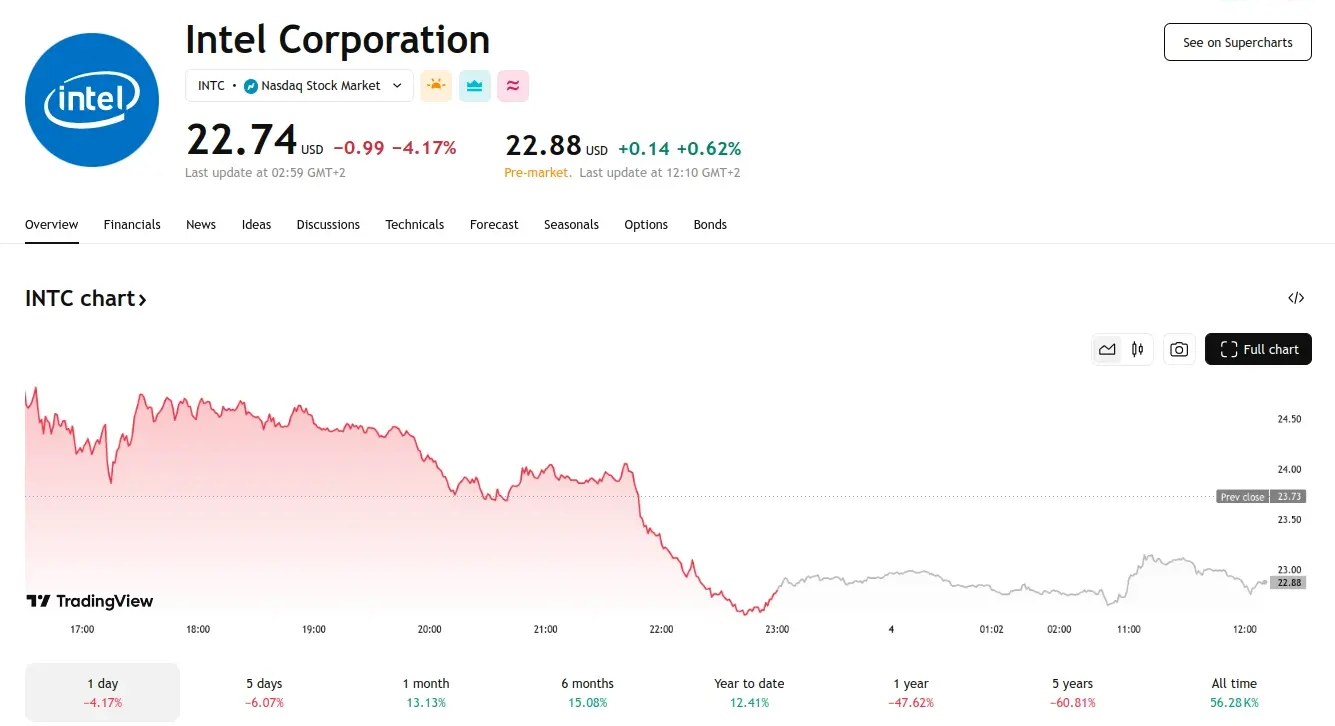Image resolution: width=1335 pixels, height=726 pixels.
Task: Select the 1 month time range
Action: [426, 692]
